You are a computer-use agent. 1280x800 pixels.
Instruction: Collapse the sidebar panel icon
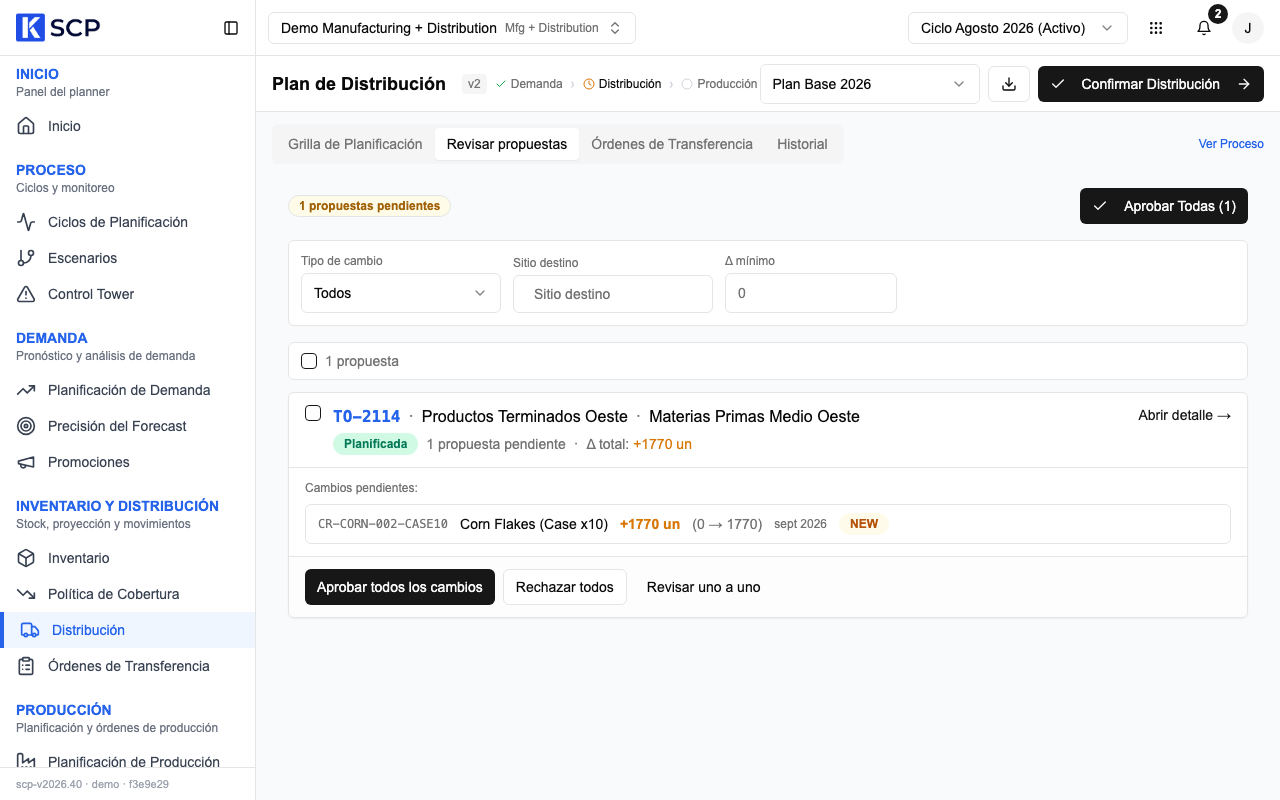click(231, 28)
